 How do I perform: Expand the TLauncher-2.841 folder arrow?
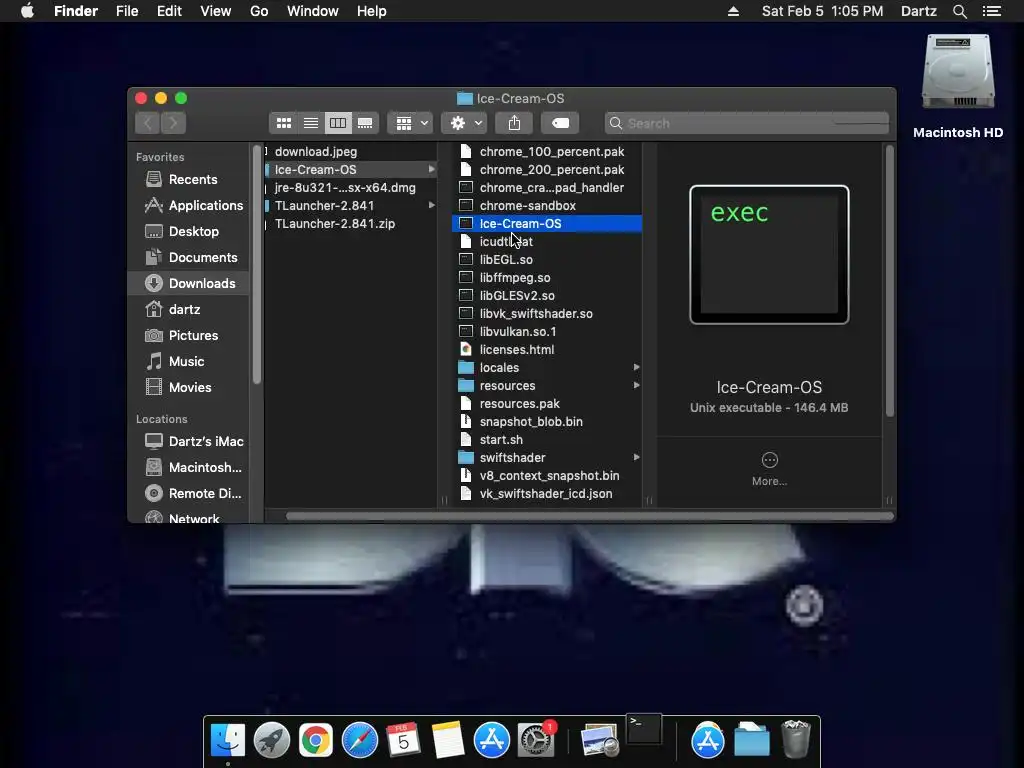pos(432,206)
